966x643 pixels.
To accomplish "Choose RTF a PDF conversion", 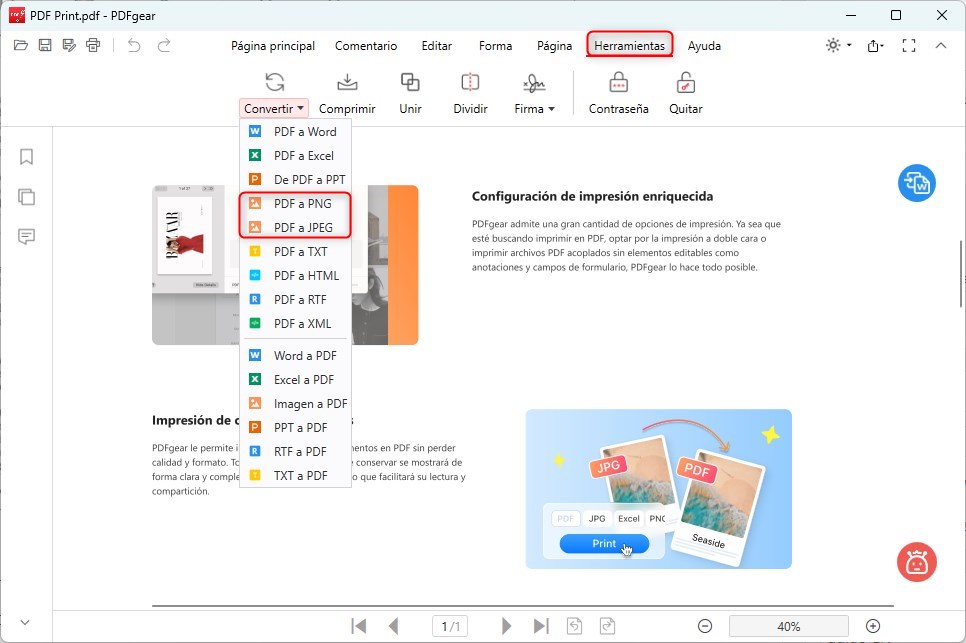I will pos(295,451).
